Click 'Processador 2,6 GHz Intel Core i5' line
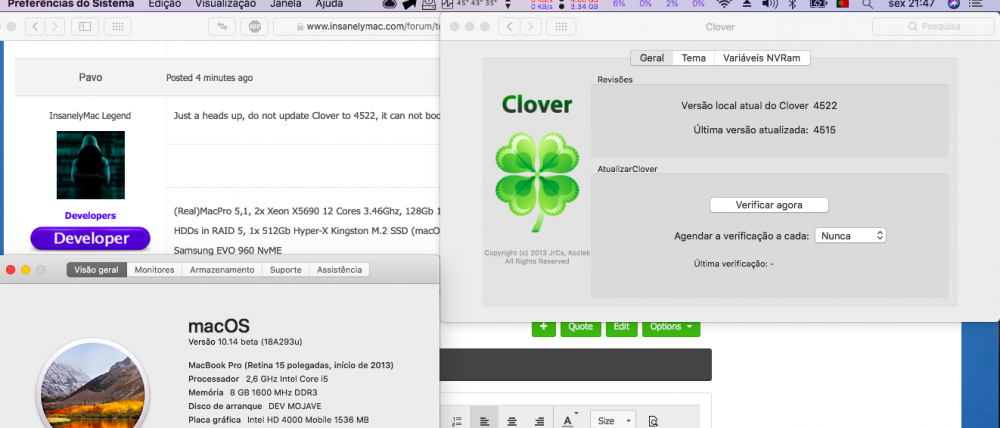Screen dimensions: 1000x428 258,379
